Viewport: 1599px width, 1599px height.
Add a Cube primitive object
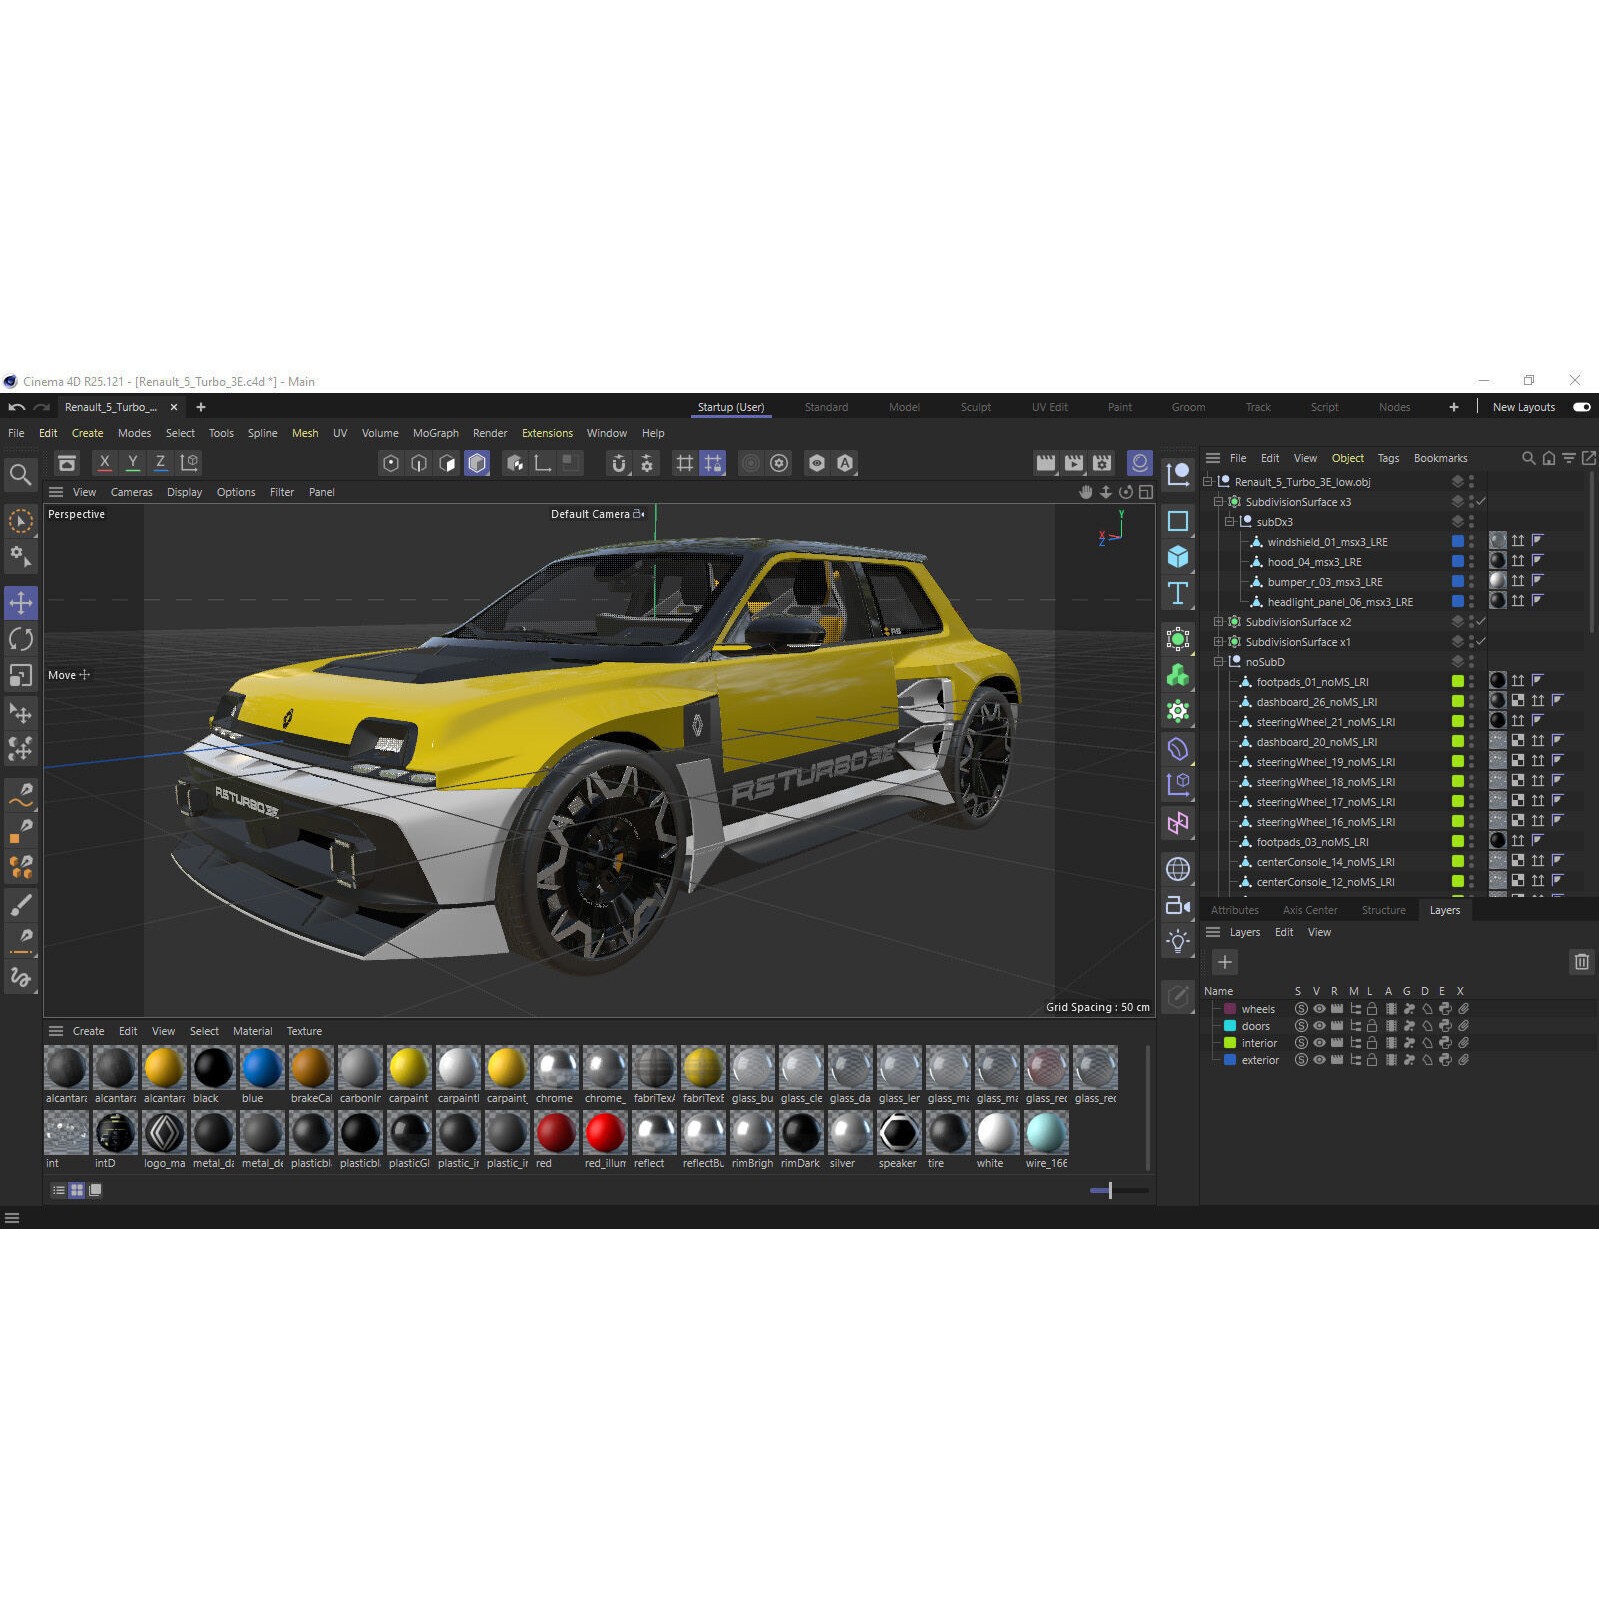pyautogui.click(x=1178, y=557)
